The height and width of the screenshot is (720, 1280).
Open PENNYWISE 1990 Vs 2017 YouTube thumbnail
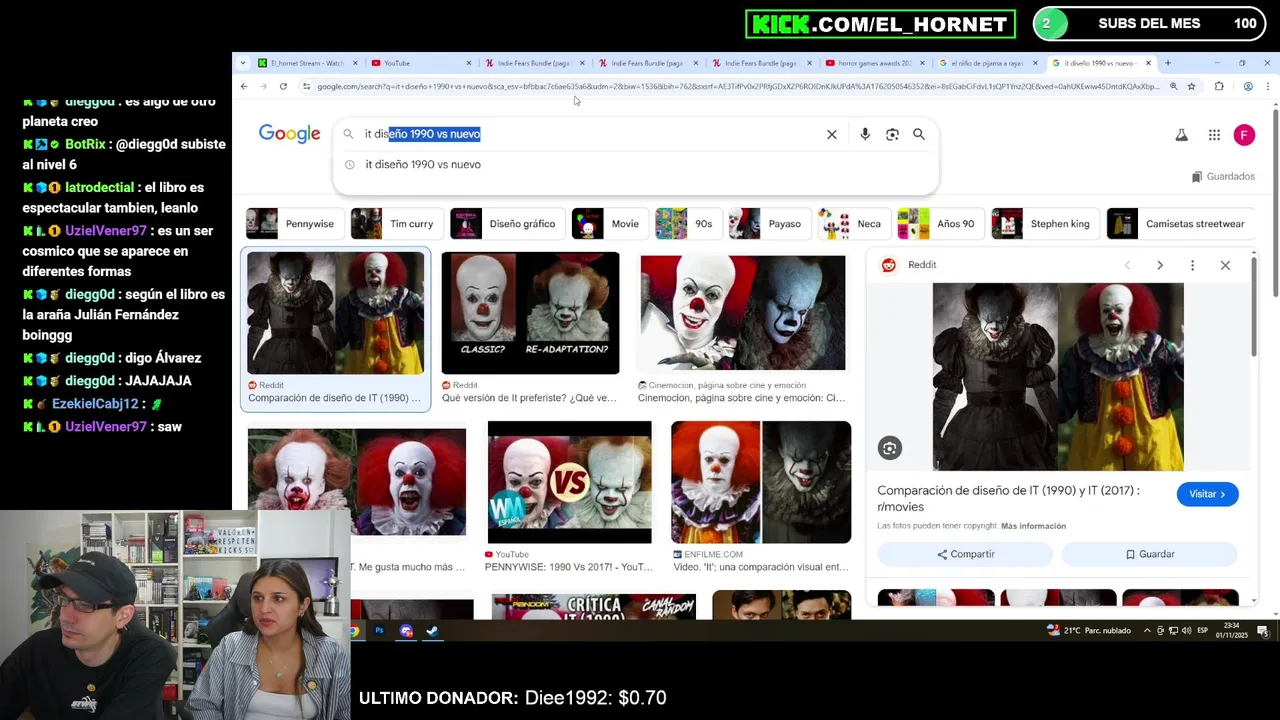tap(569, 482)
